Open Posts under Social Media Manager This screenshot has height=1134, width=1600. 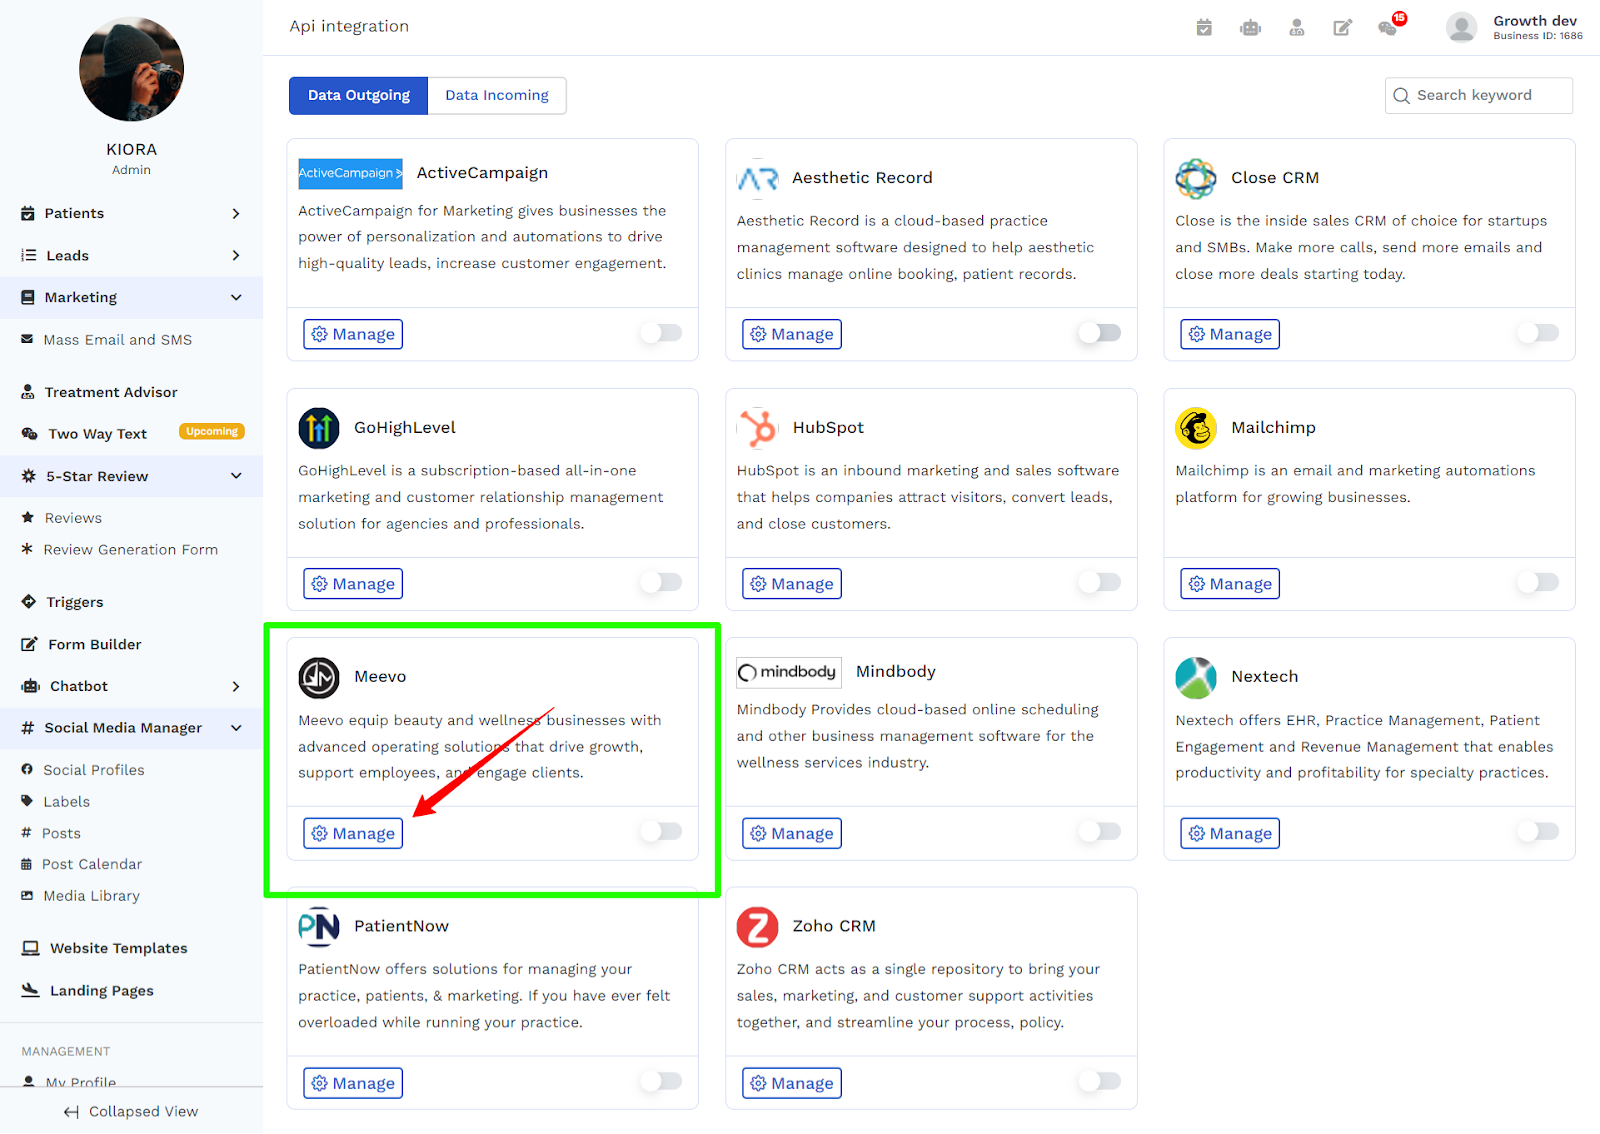point(61,833)
